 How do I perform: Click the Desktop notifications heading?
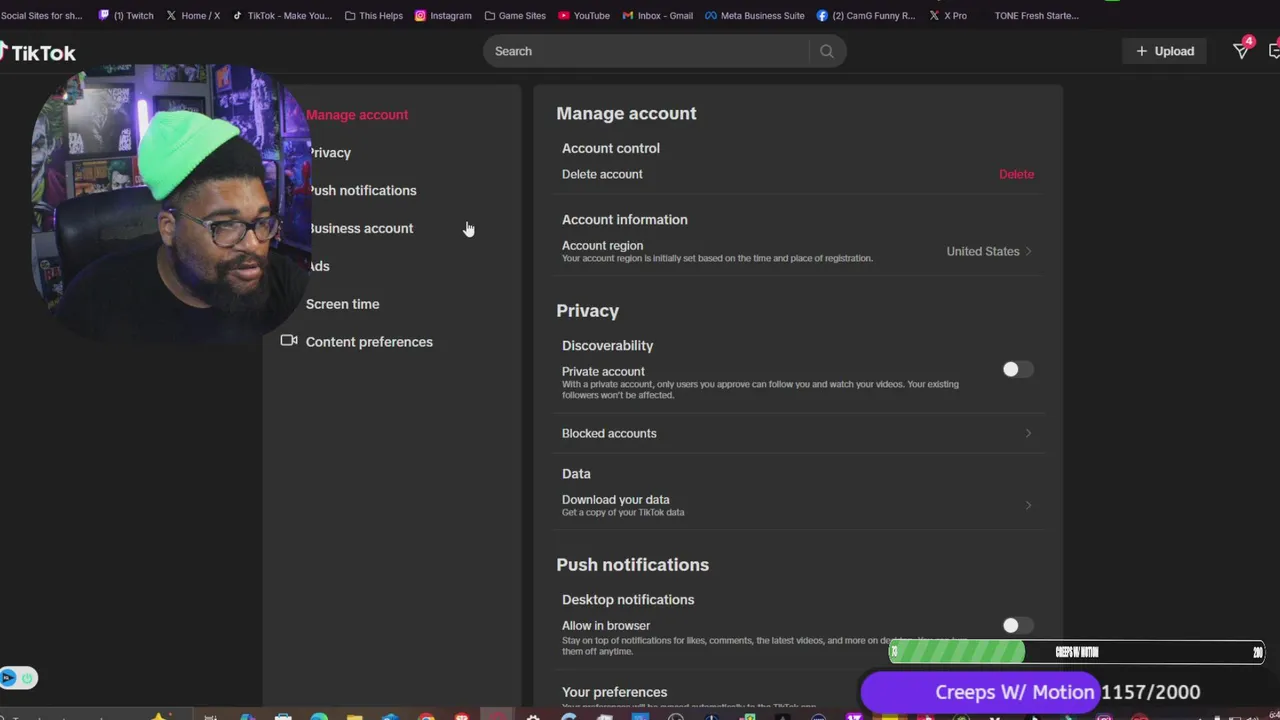pos(627,600)
